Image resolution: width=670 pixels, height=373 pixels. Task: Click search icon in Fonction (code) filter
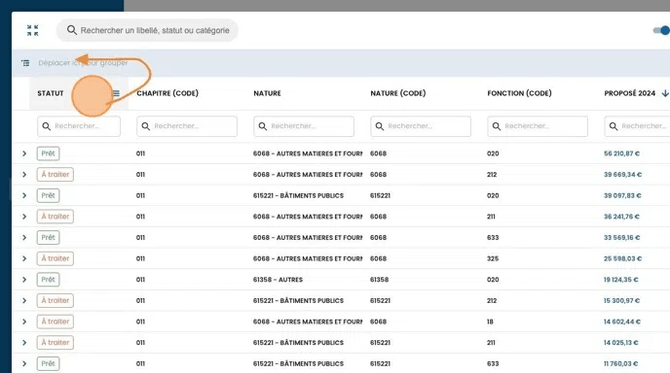coord(497,126)
